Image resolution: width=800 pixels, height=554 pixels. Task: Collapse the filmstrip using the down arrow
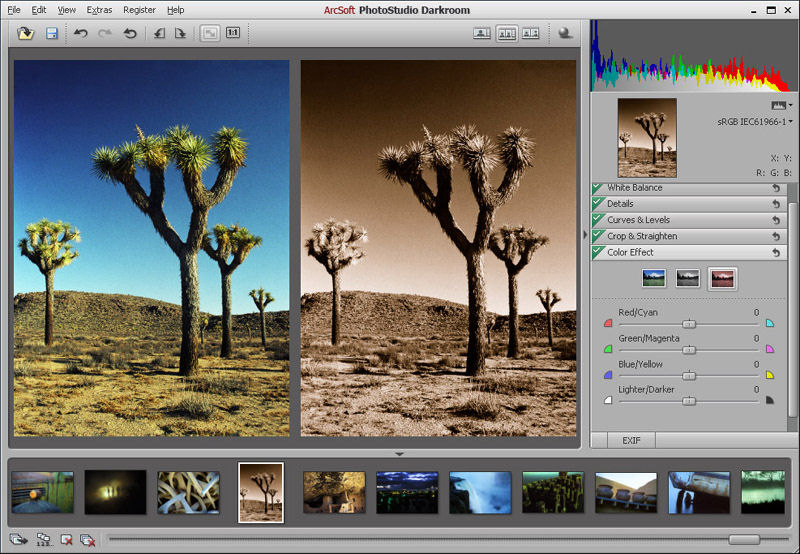tap(399, 454)
